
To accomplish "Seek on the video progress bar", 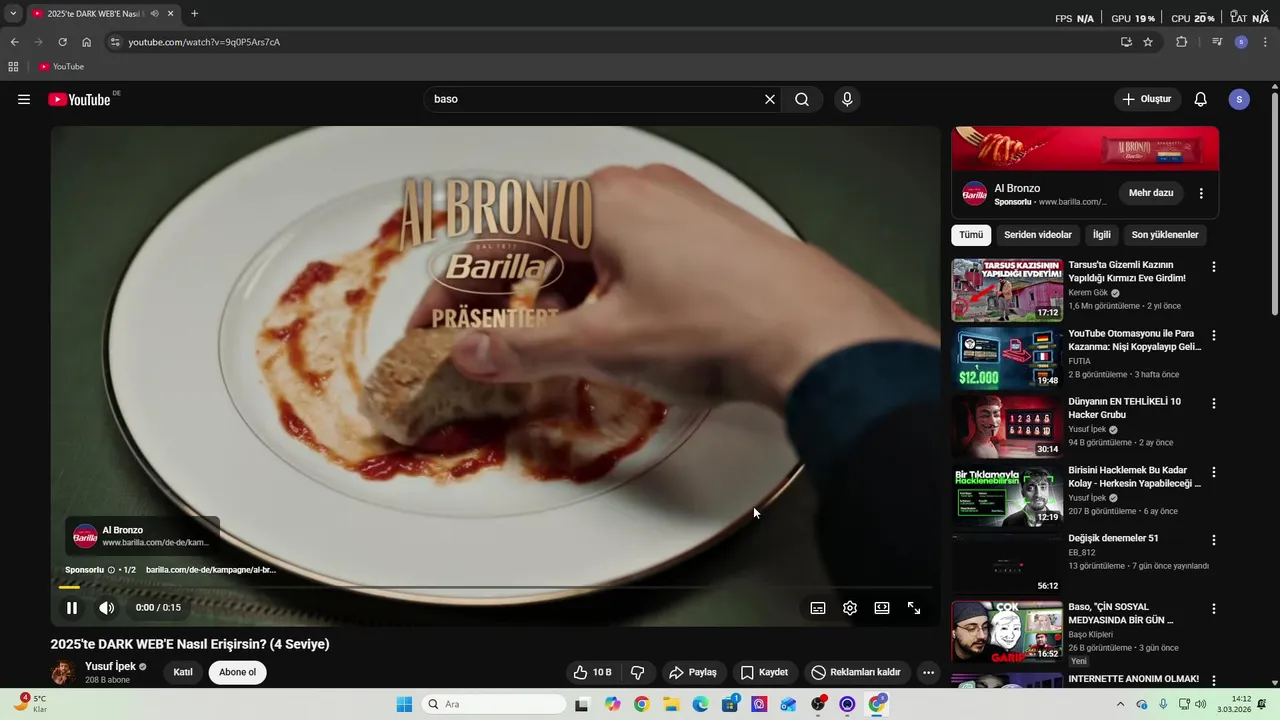I will [x=495, y=587].
